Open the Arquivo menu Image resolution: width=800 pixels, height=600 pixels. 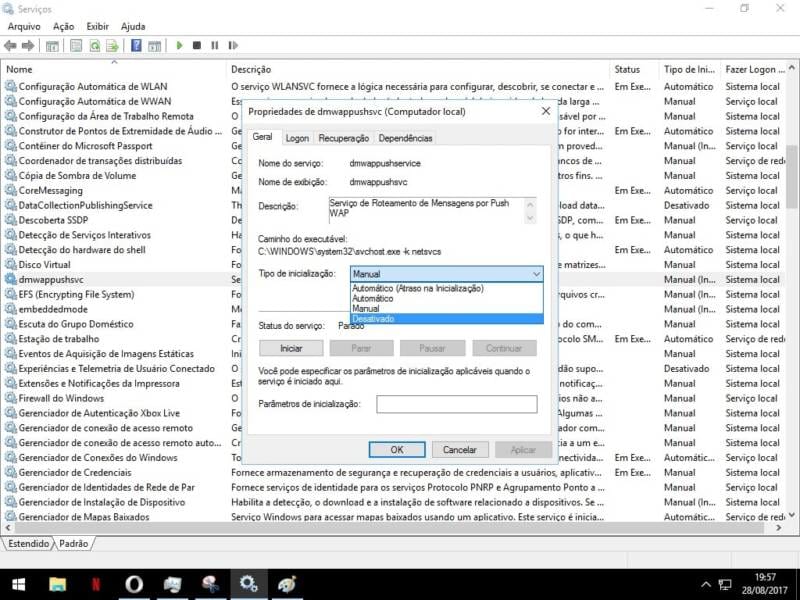24,27
